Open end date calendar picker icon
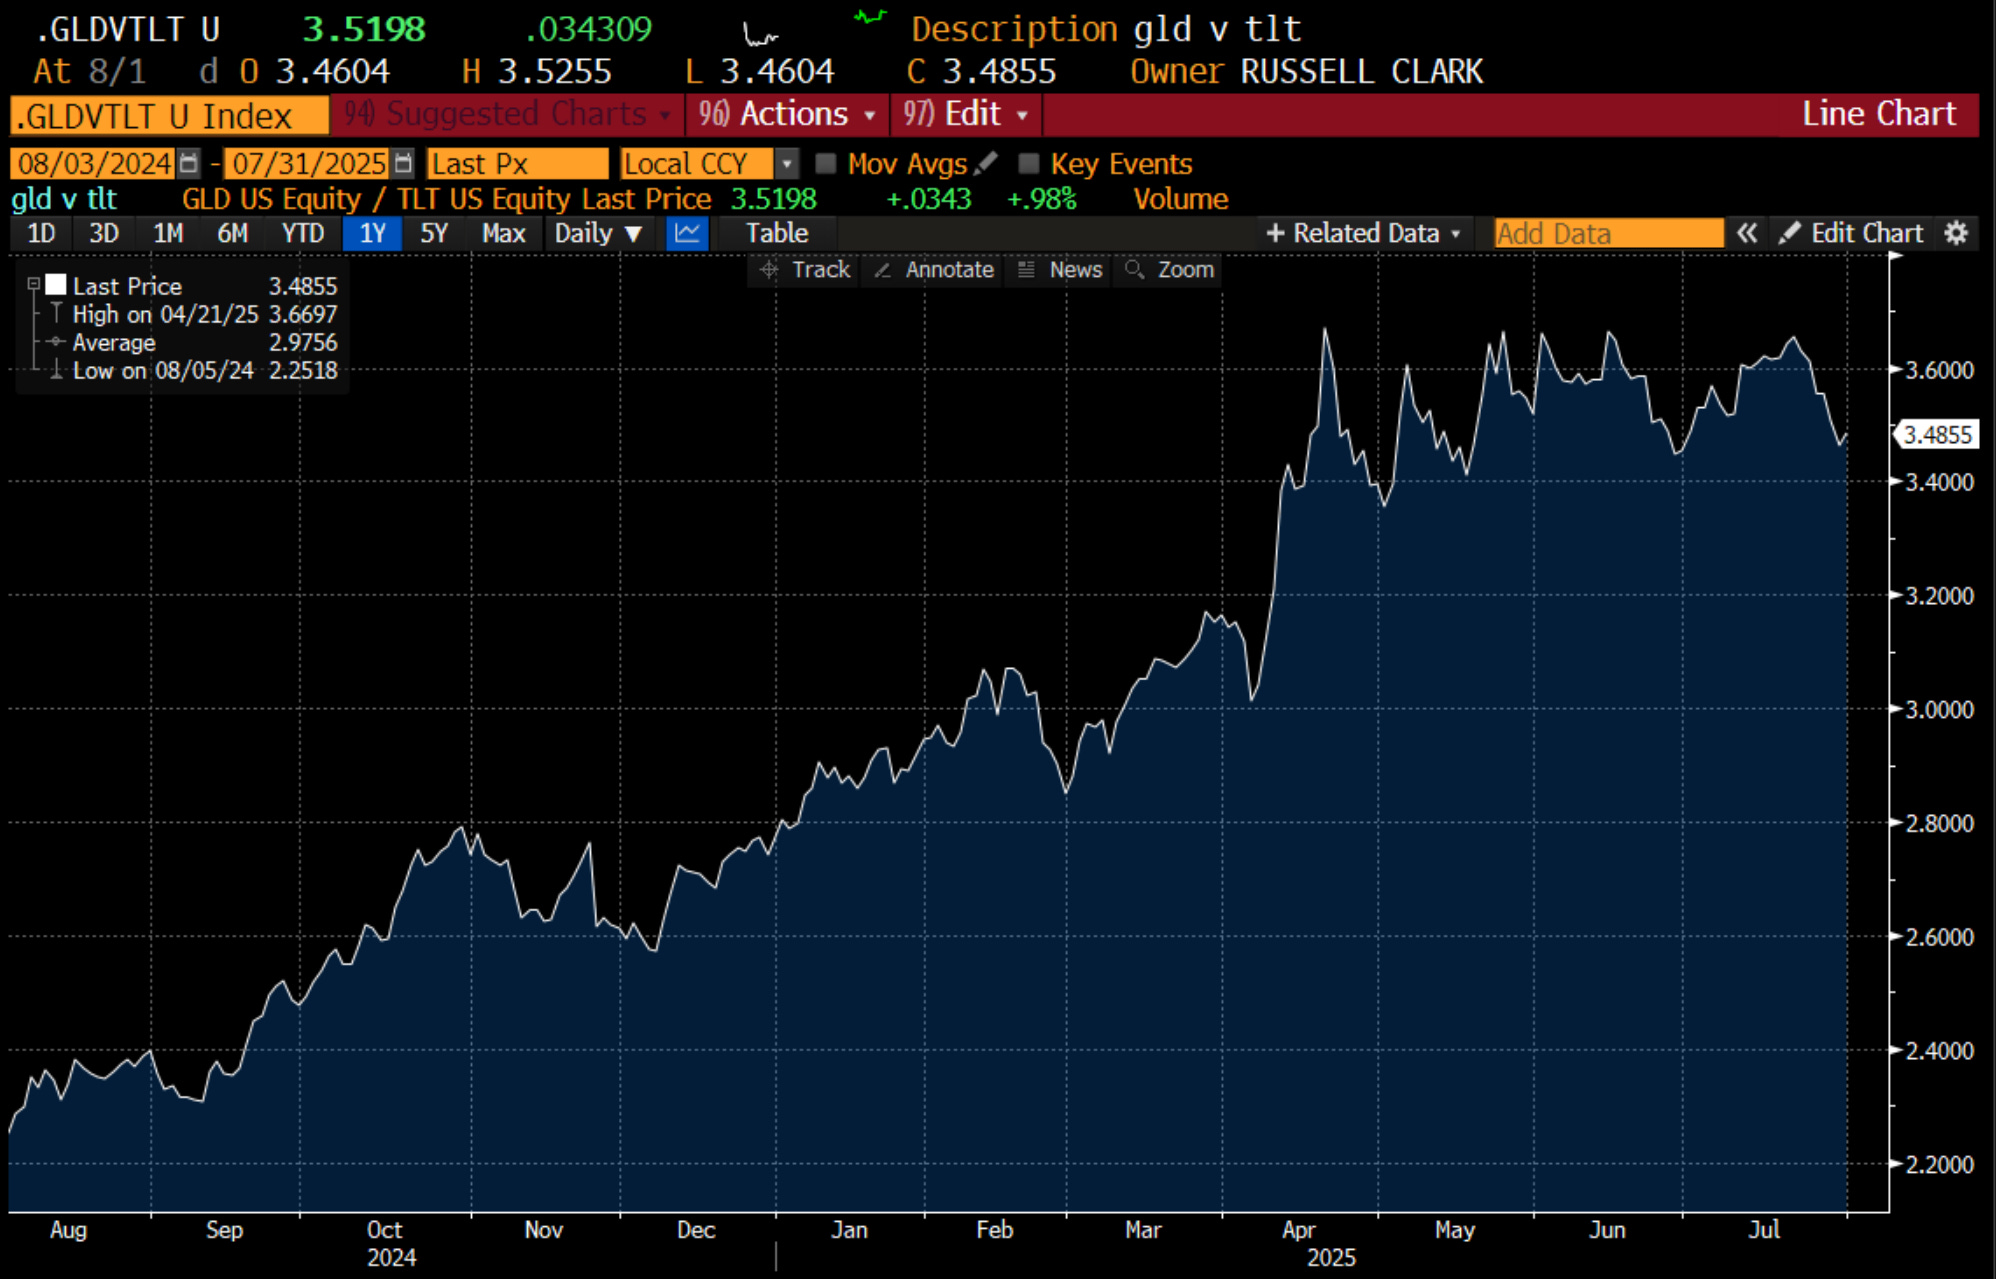Screen dimensions: 1996x1279 (x=403, y=163)
